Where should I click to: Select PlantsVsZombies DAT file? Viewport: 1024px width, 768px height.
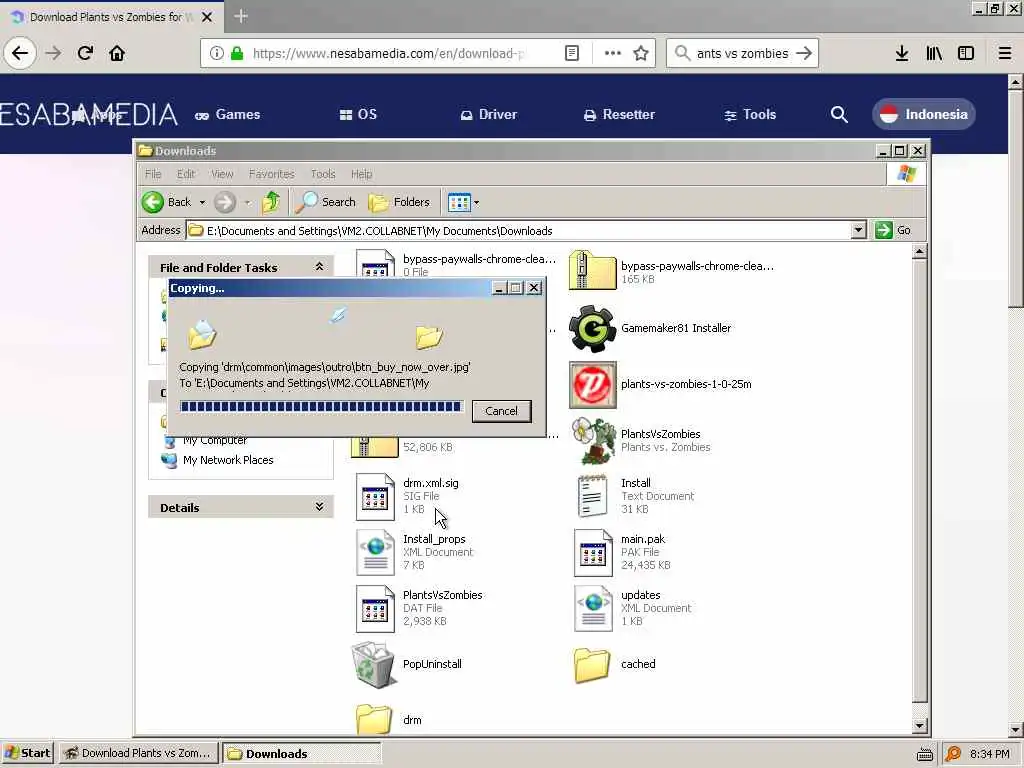[375, 609]
